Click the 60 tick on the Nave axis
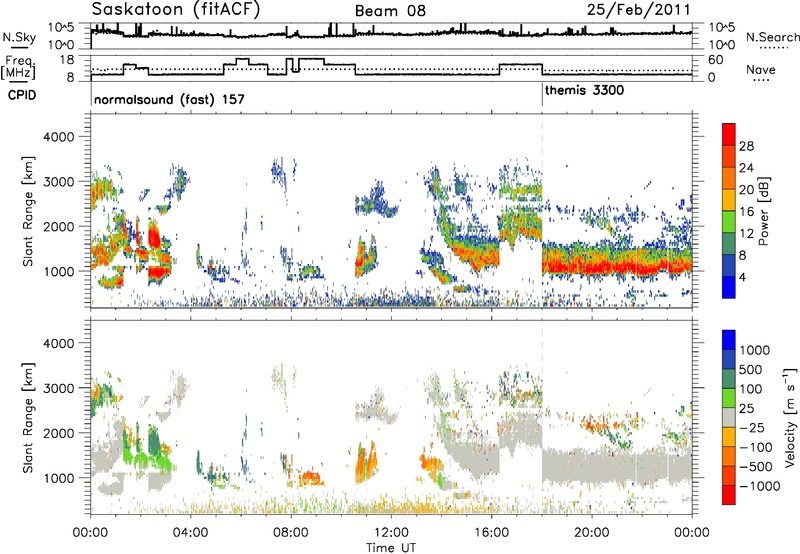Viewport: 800px width, 554px height. pos(716,60)
